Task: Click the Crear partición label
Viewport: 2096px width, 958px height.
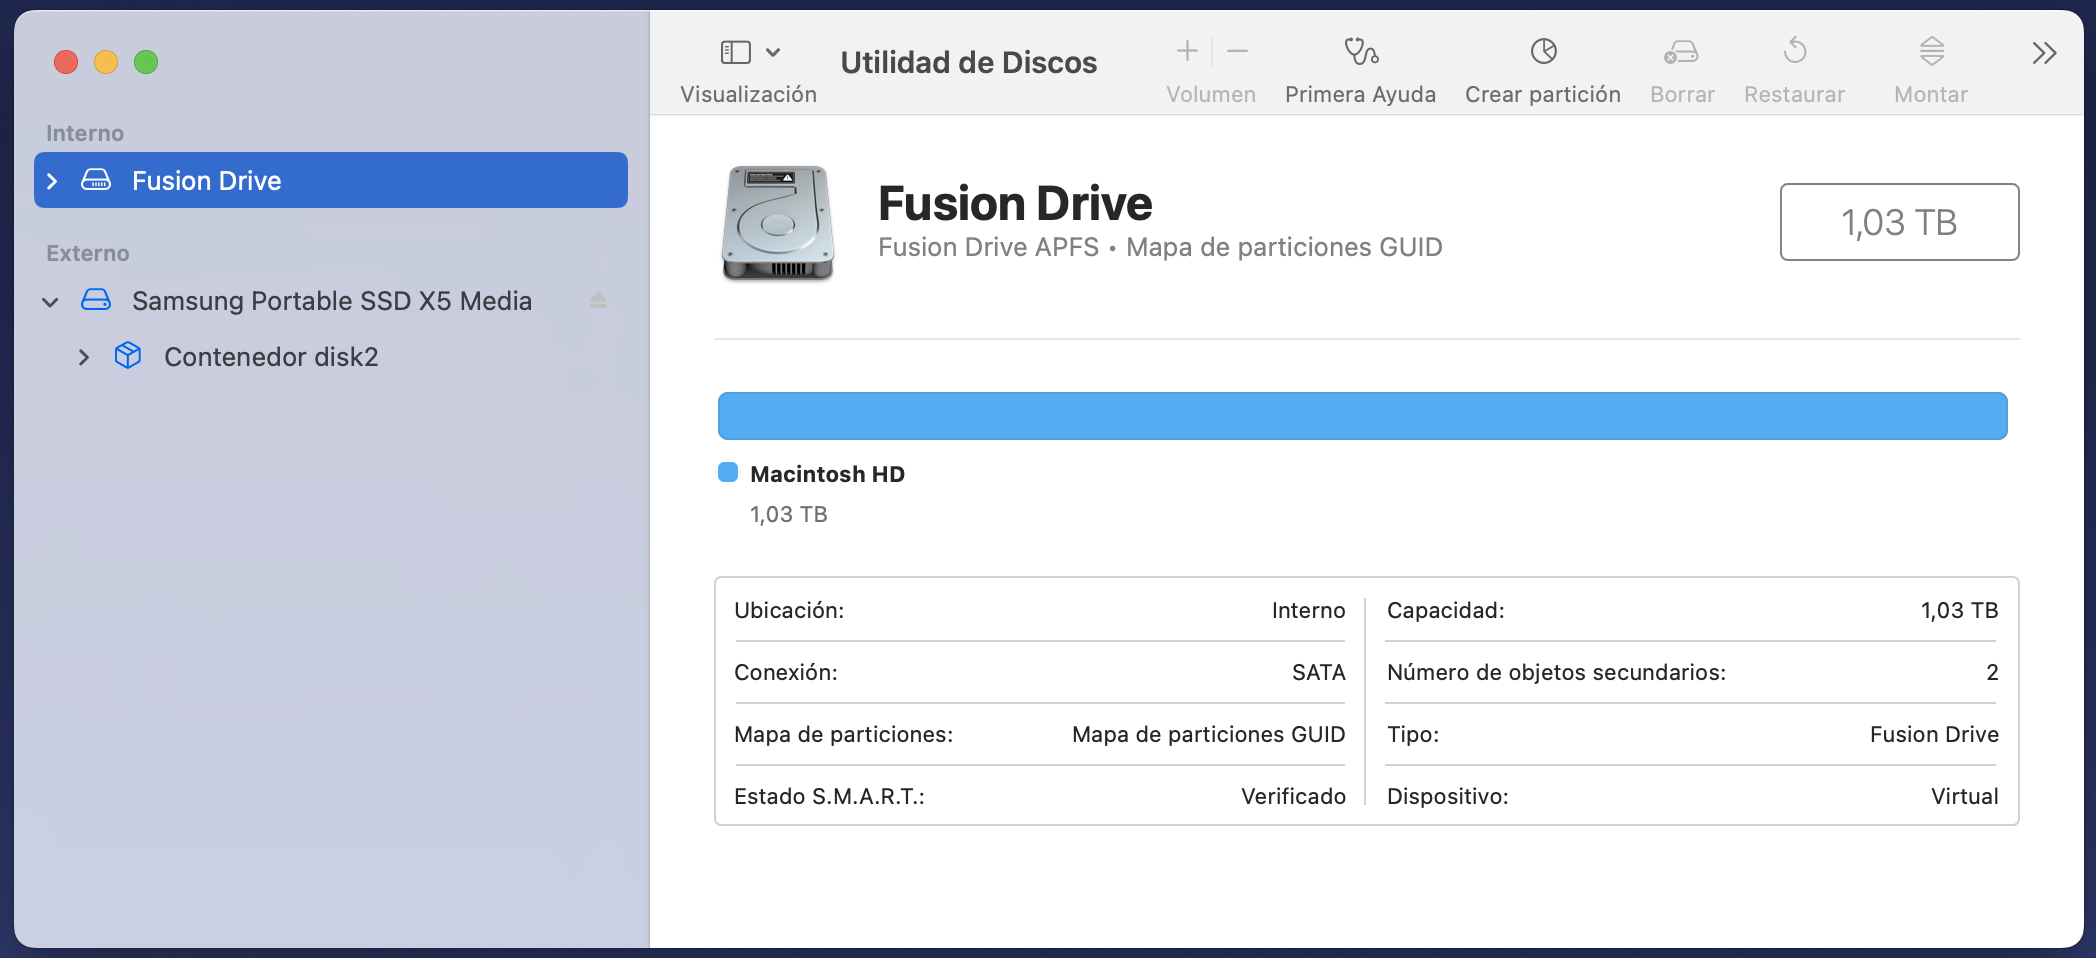Action: [x=1543, y=94]
